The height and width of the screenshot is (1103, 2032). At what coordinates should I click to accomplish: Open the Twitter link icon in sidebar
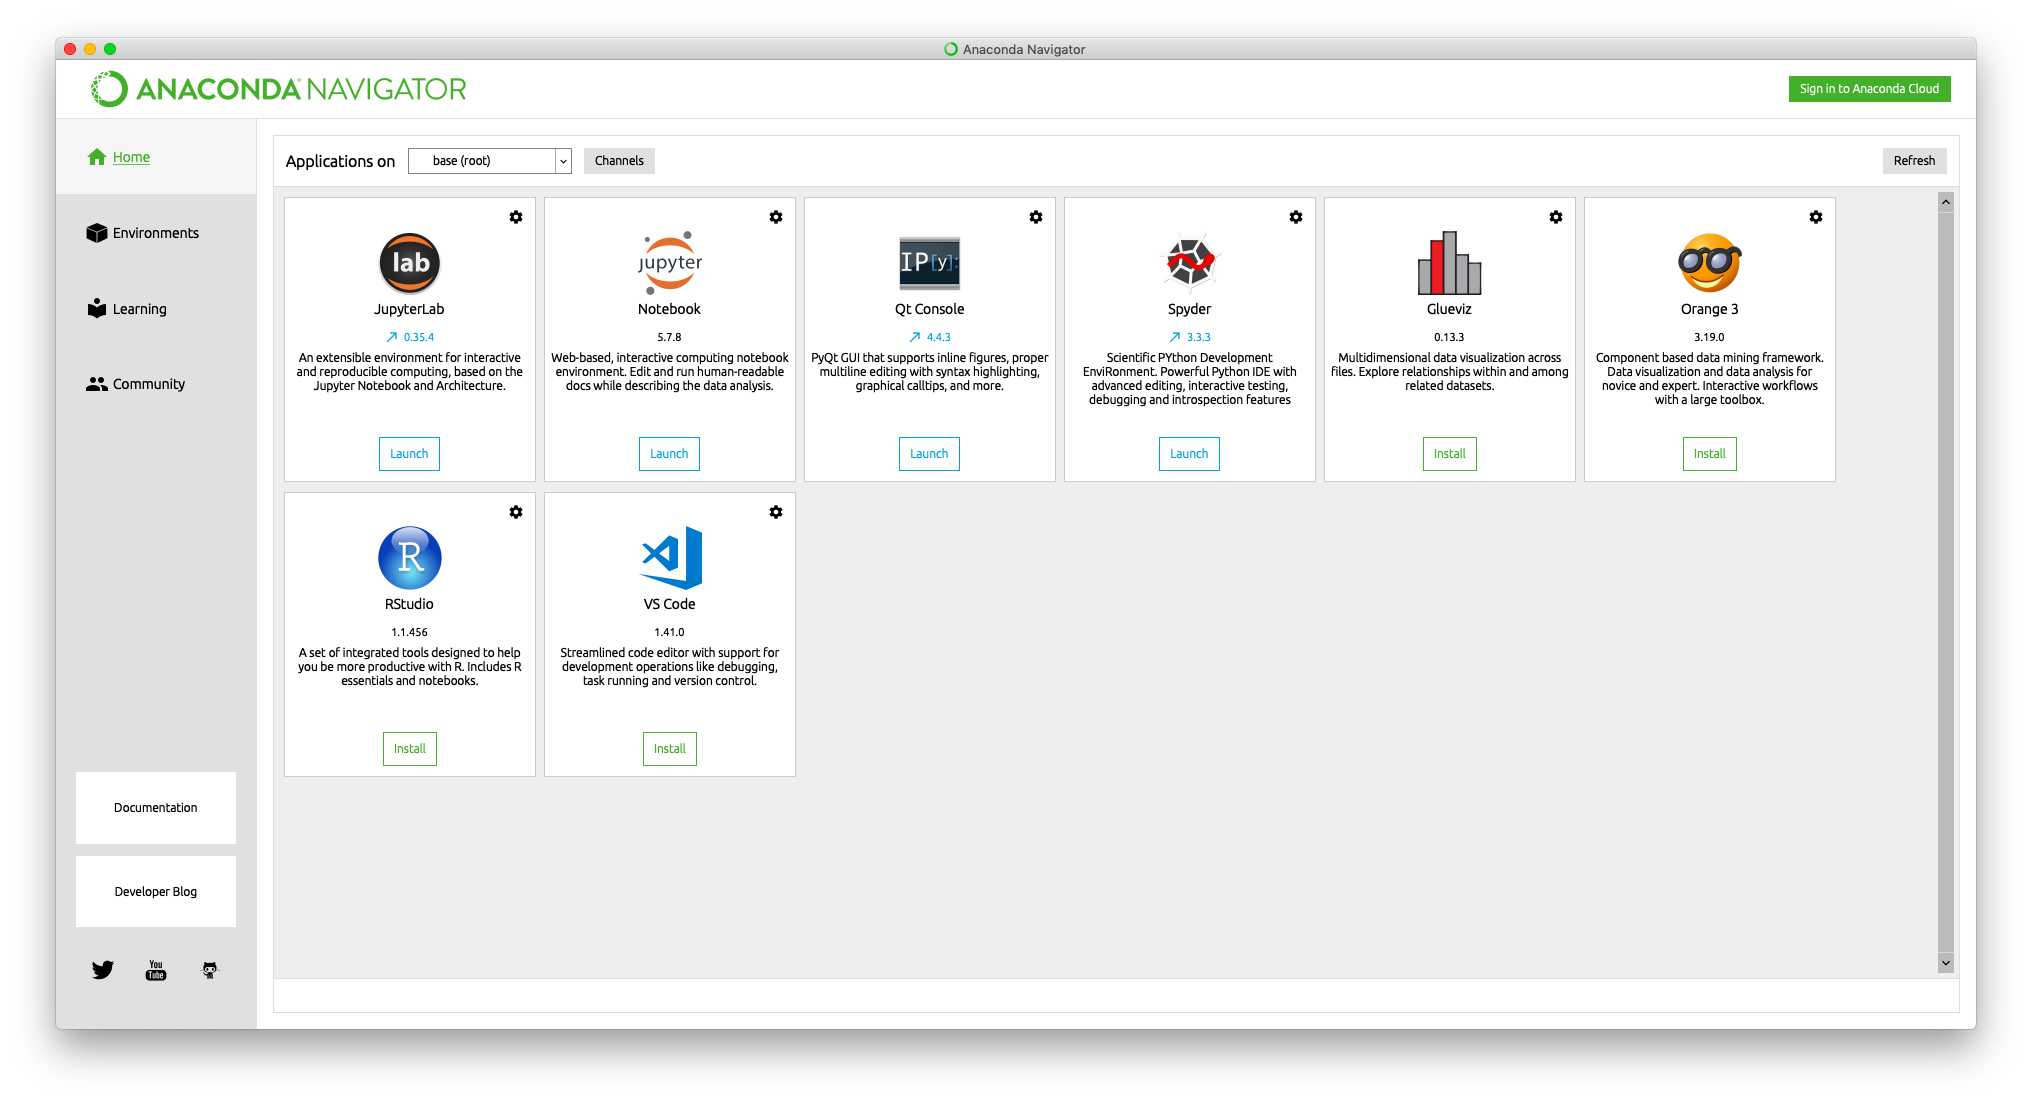click(102, 970)
